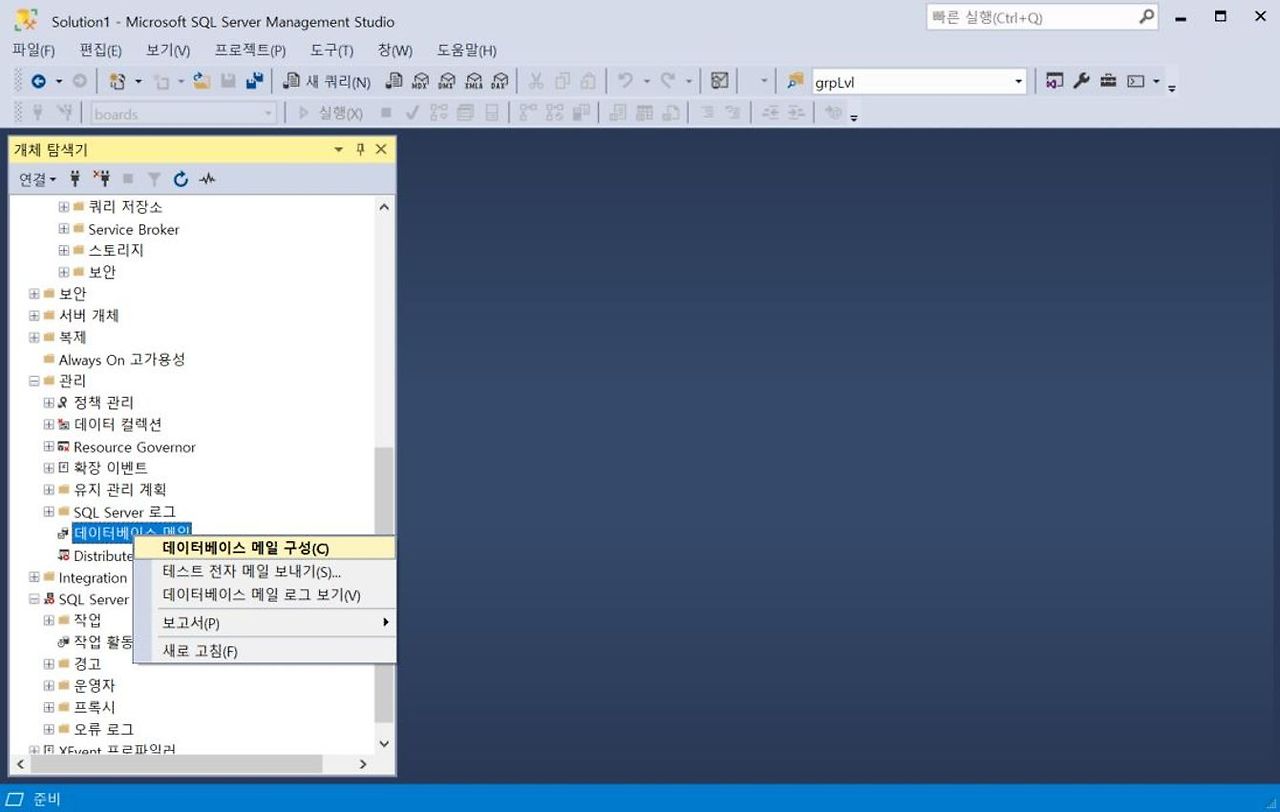Open the 프로젝트(P) menu
This screenshot has width=1280, height=812.
point(250,50)
